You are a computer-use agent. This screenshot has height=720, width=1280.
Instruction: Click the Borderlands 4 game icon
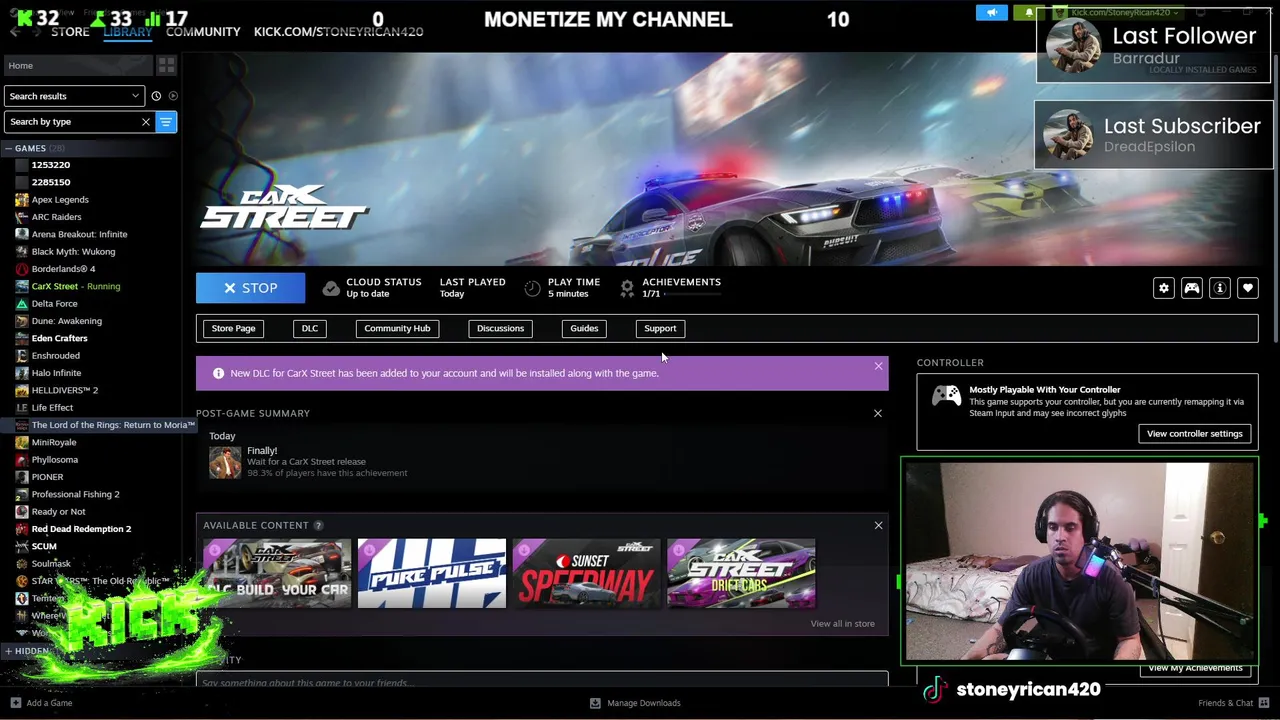click(22, 269)
